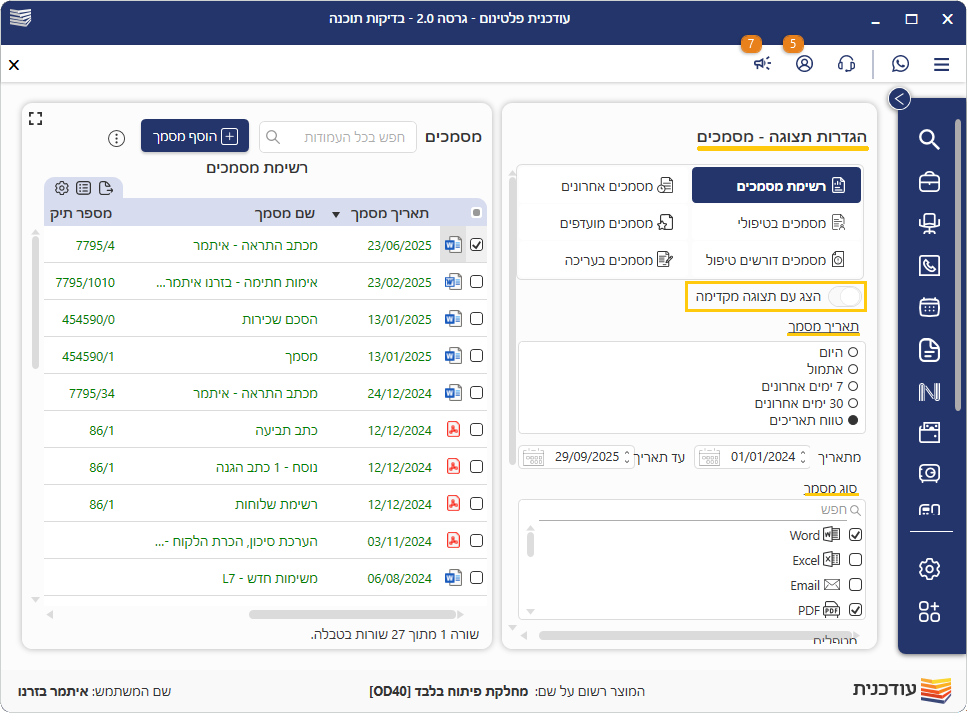This screenshot has height=713, width=967.
Task: Open the user profile icon
Action: pos(804,64)
